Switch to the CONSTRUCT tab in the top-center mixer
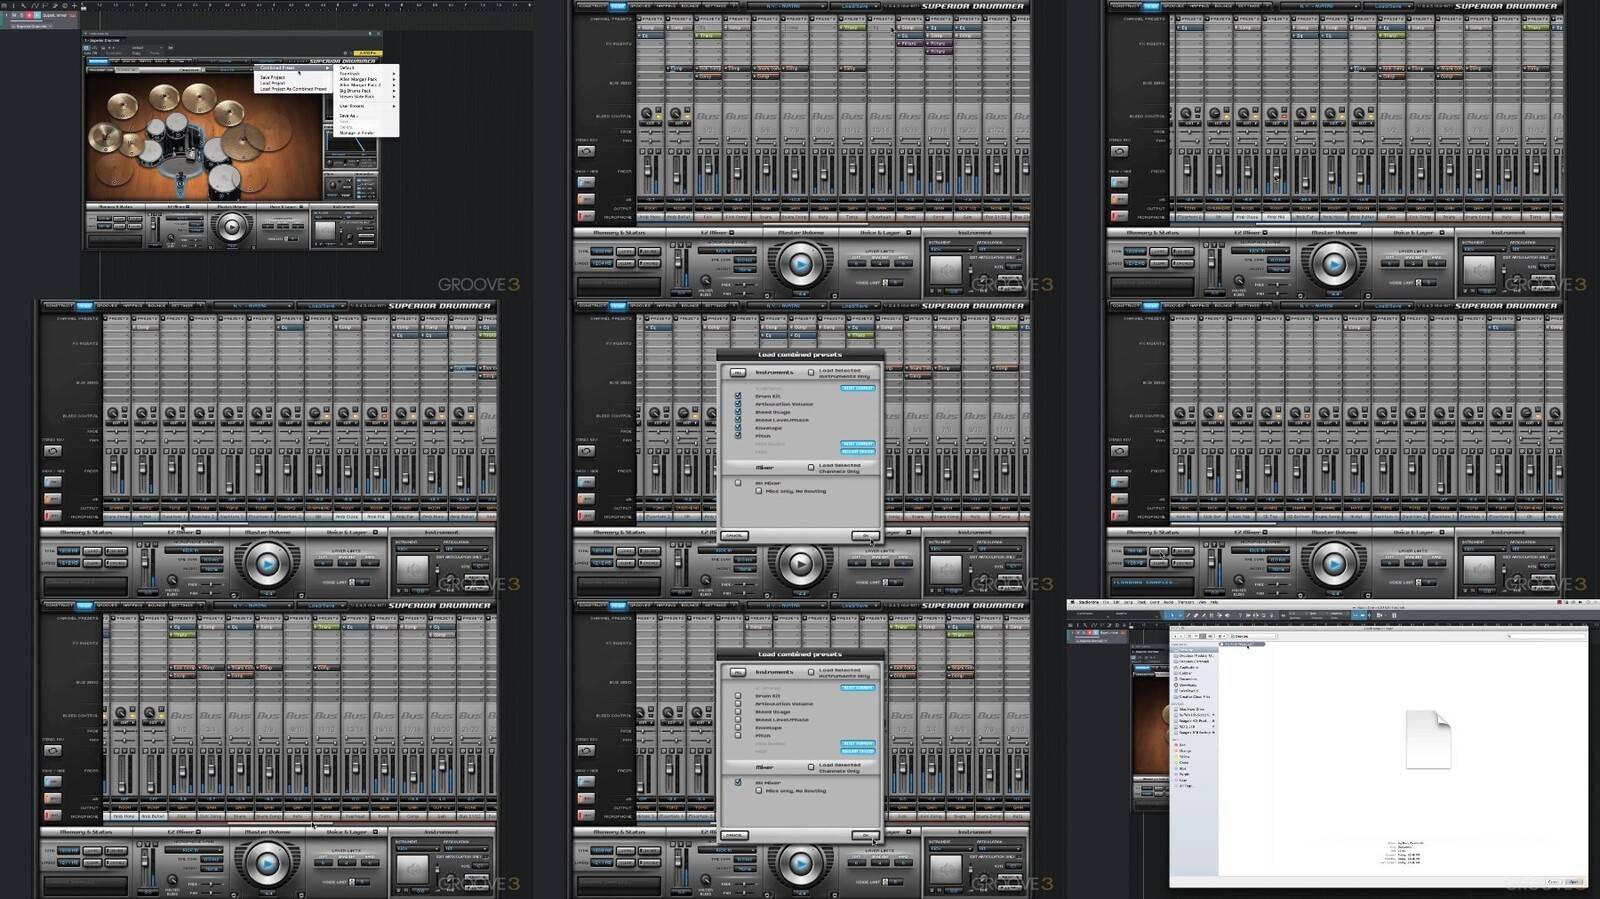Viewport: 1600px width, 899px height. [592, 6]
